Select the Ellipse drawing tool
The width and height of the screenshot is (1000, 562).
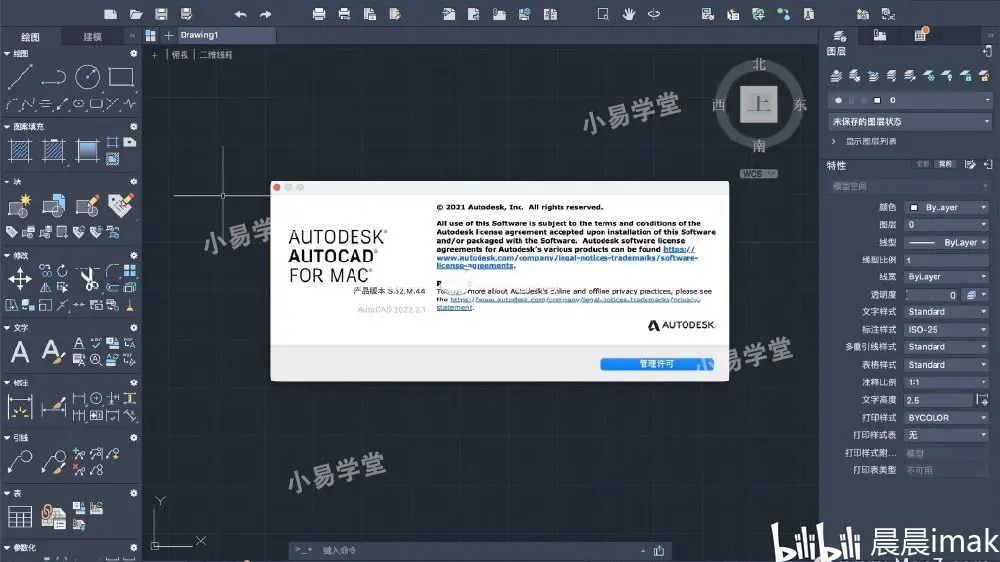(78, 103)
